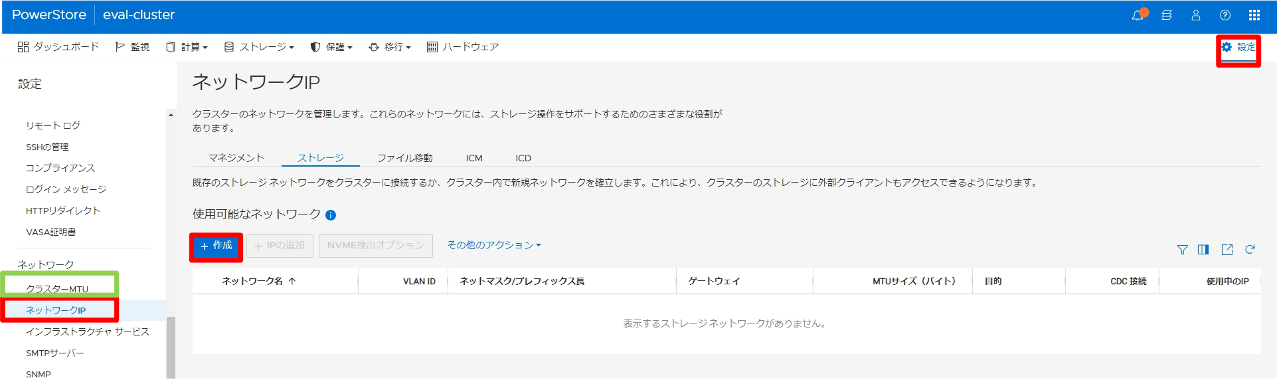
Task: Open the user account icon
Action: [1196, 15]
